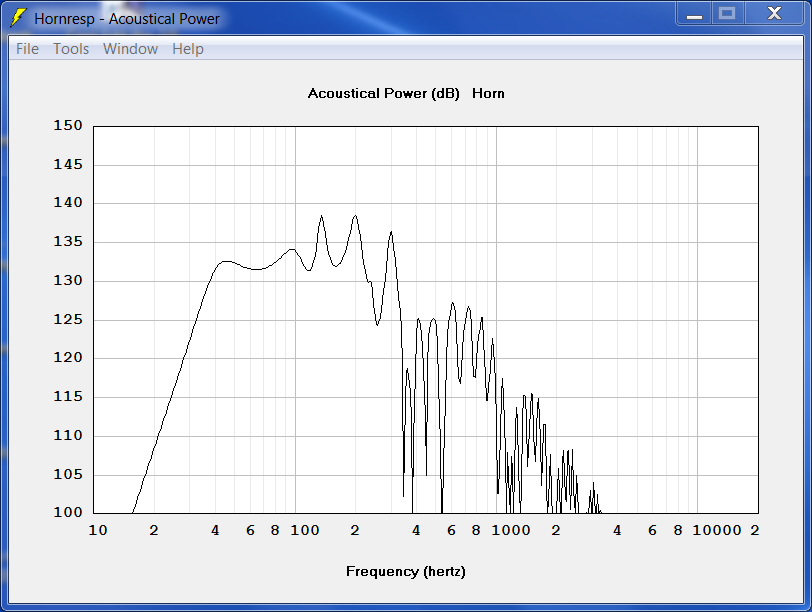Click the 145 dB y-axis label

(x=68, y=164)
